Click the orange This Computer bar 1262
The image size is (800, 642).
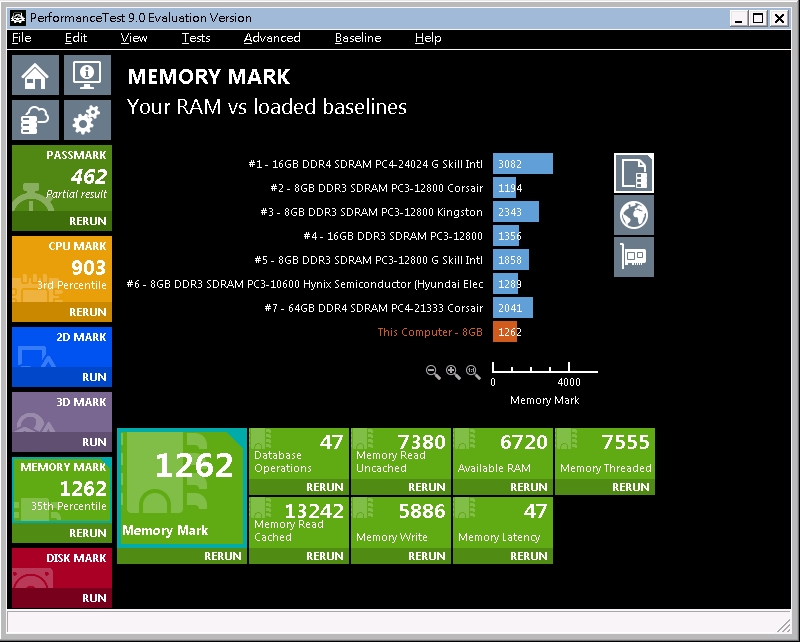[505, 332]
